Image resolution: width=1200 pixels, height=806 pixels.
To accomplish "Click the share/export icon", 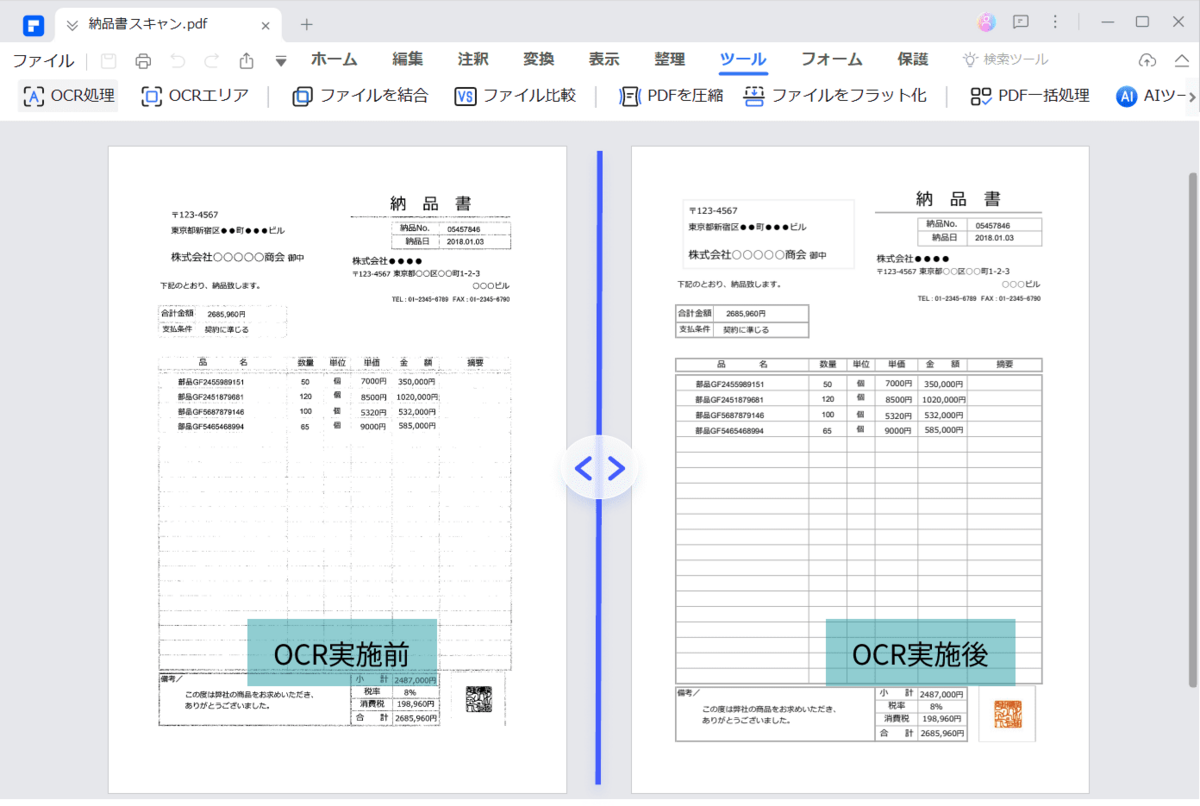I will [245, 60].
